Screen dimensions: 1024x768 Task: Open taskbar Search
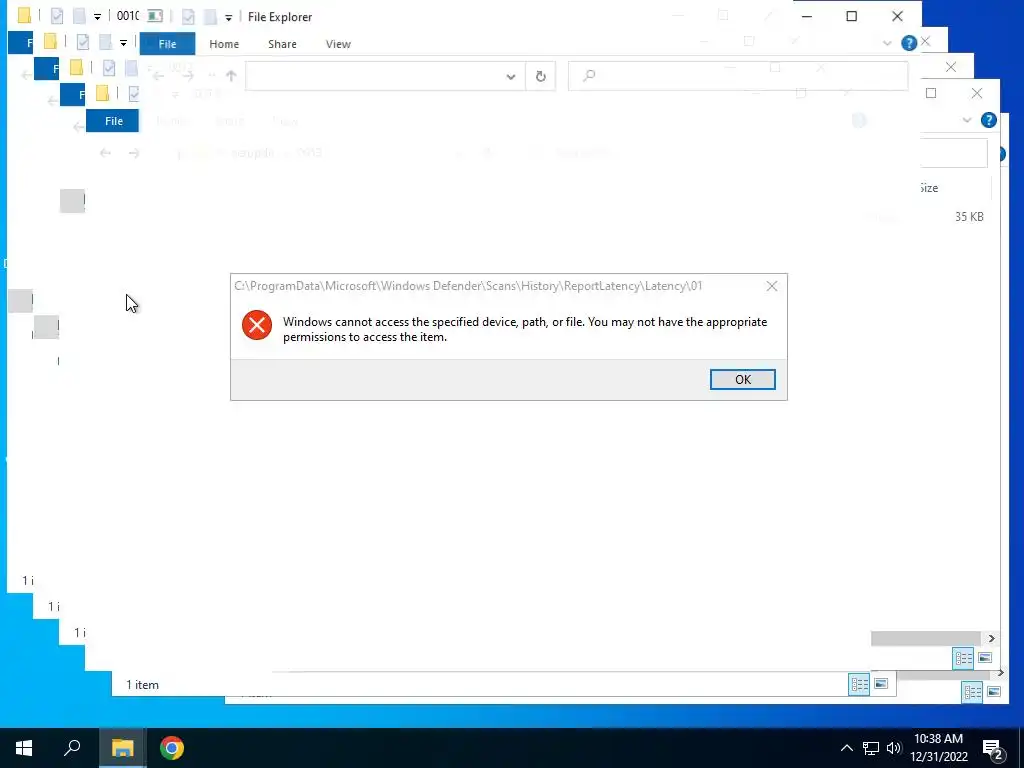[72, 748]
